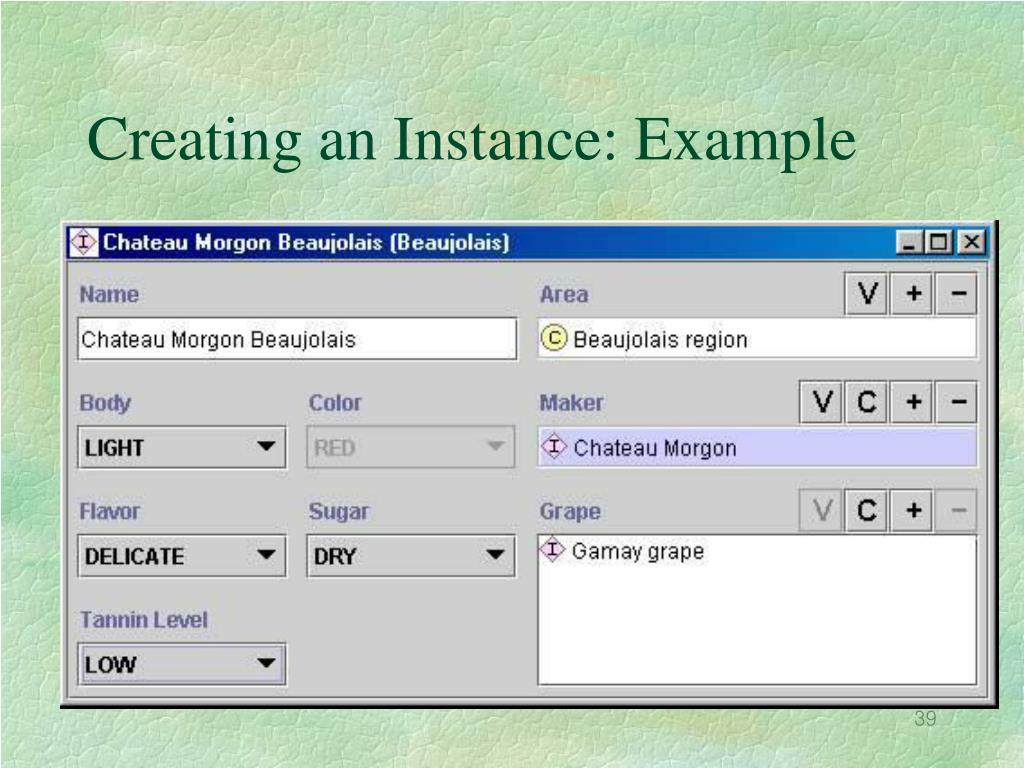The height and width of the screenshot is (768, 1024).
Task: Open the Color dropdown showing RED
Action: (411, 447)
